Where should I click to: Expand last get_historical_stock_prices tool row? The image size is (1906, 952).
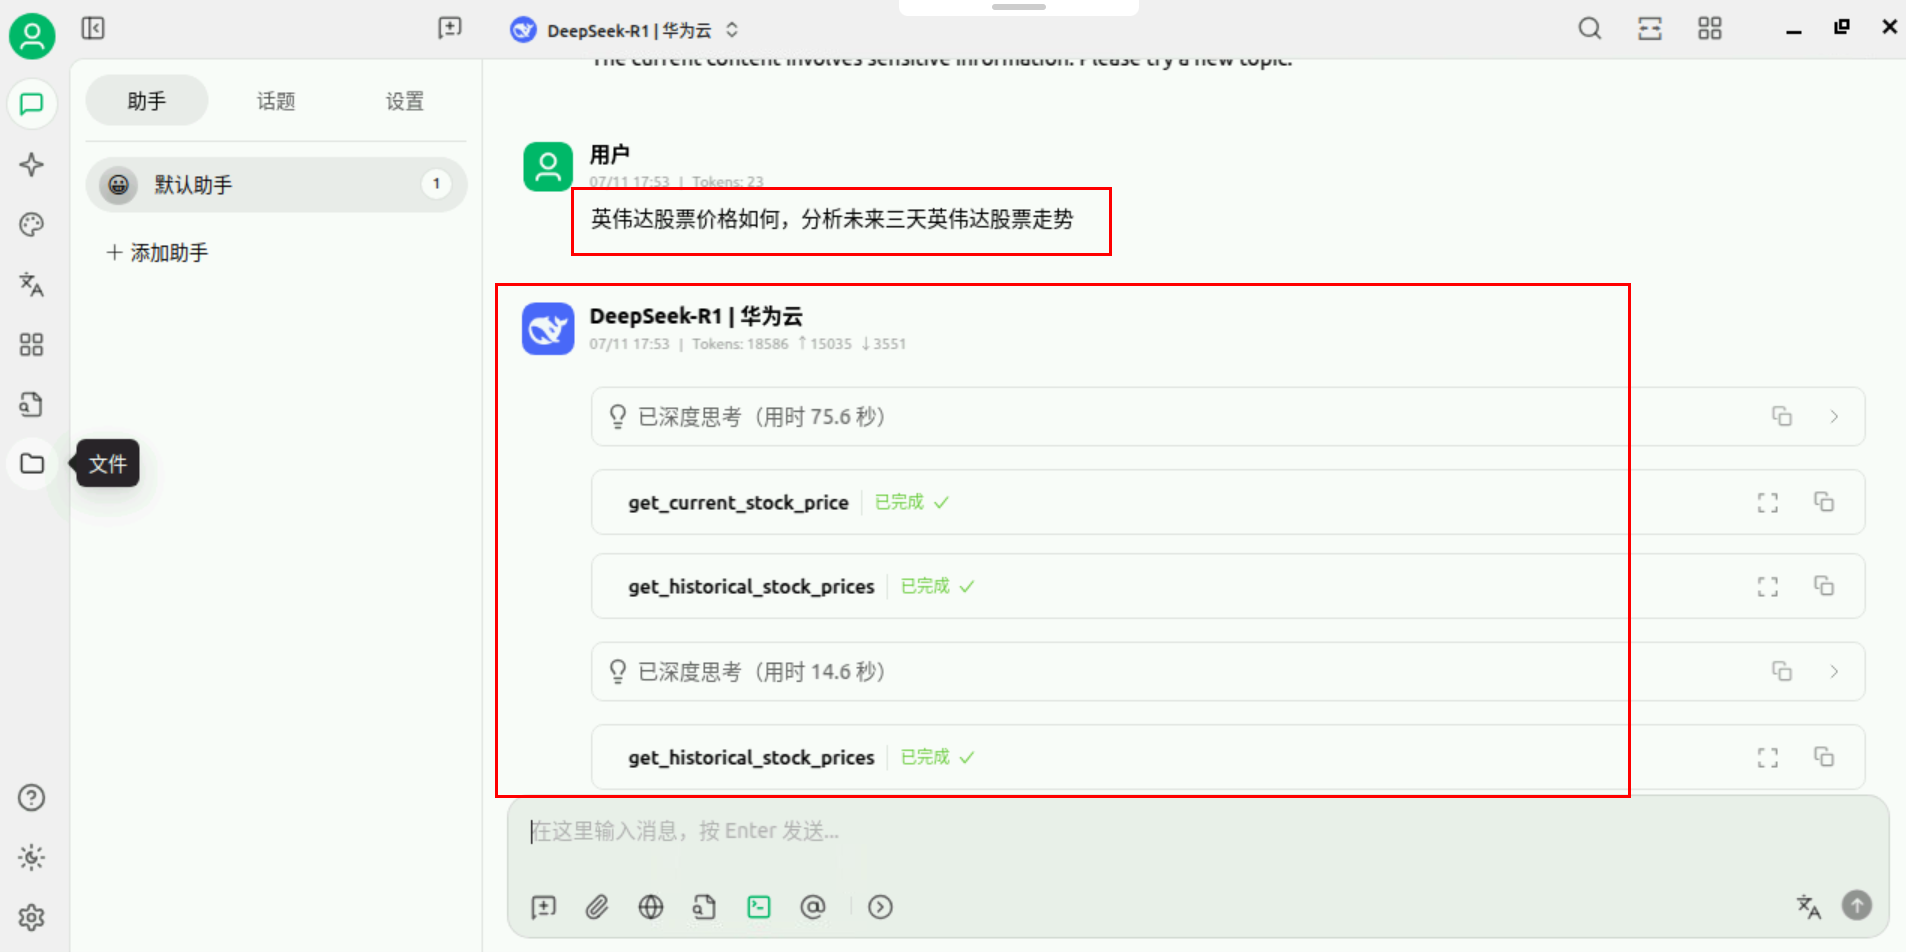point(1228,757)
